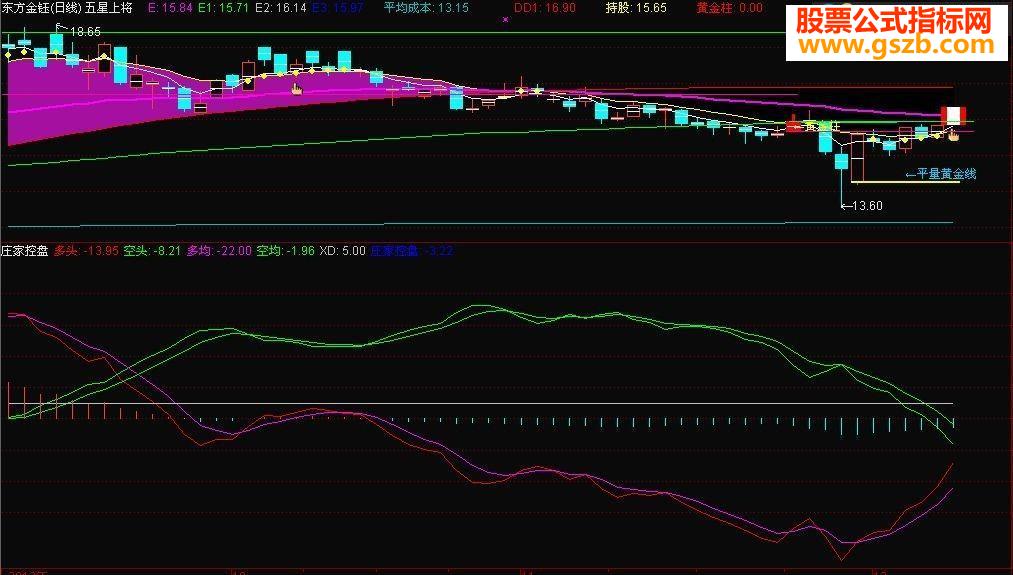The height and width of the screenshot is (575, 1013).
Task: Click the E: 15.84 indicator value
Action: click(171, 8)
